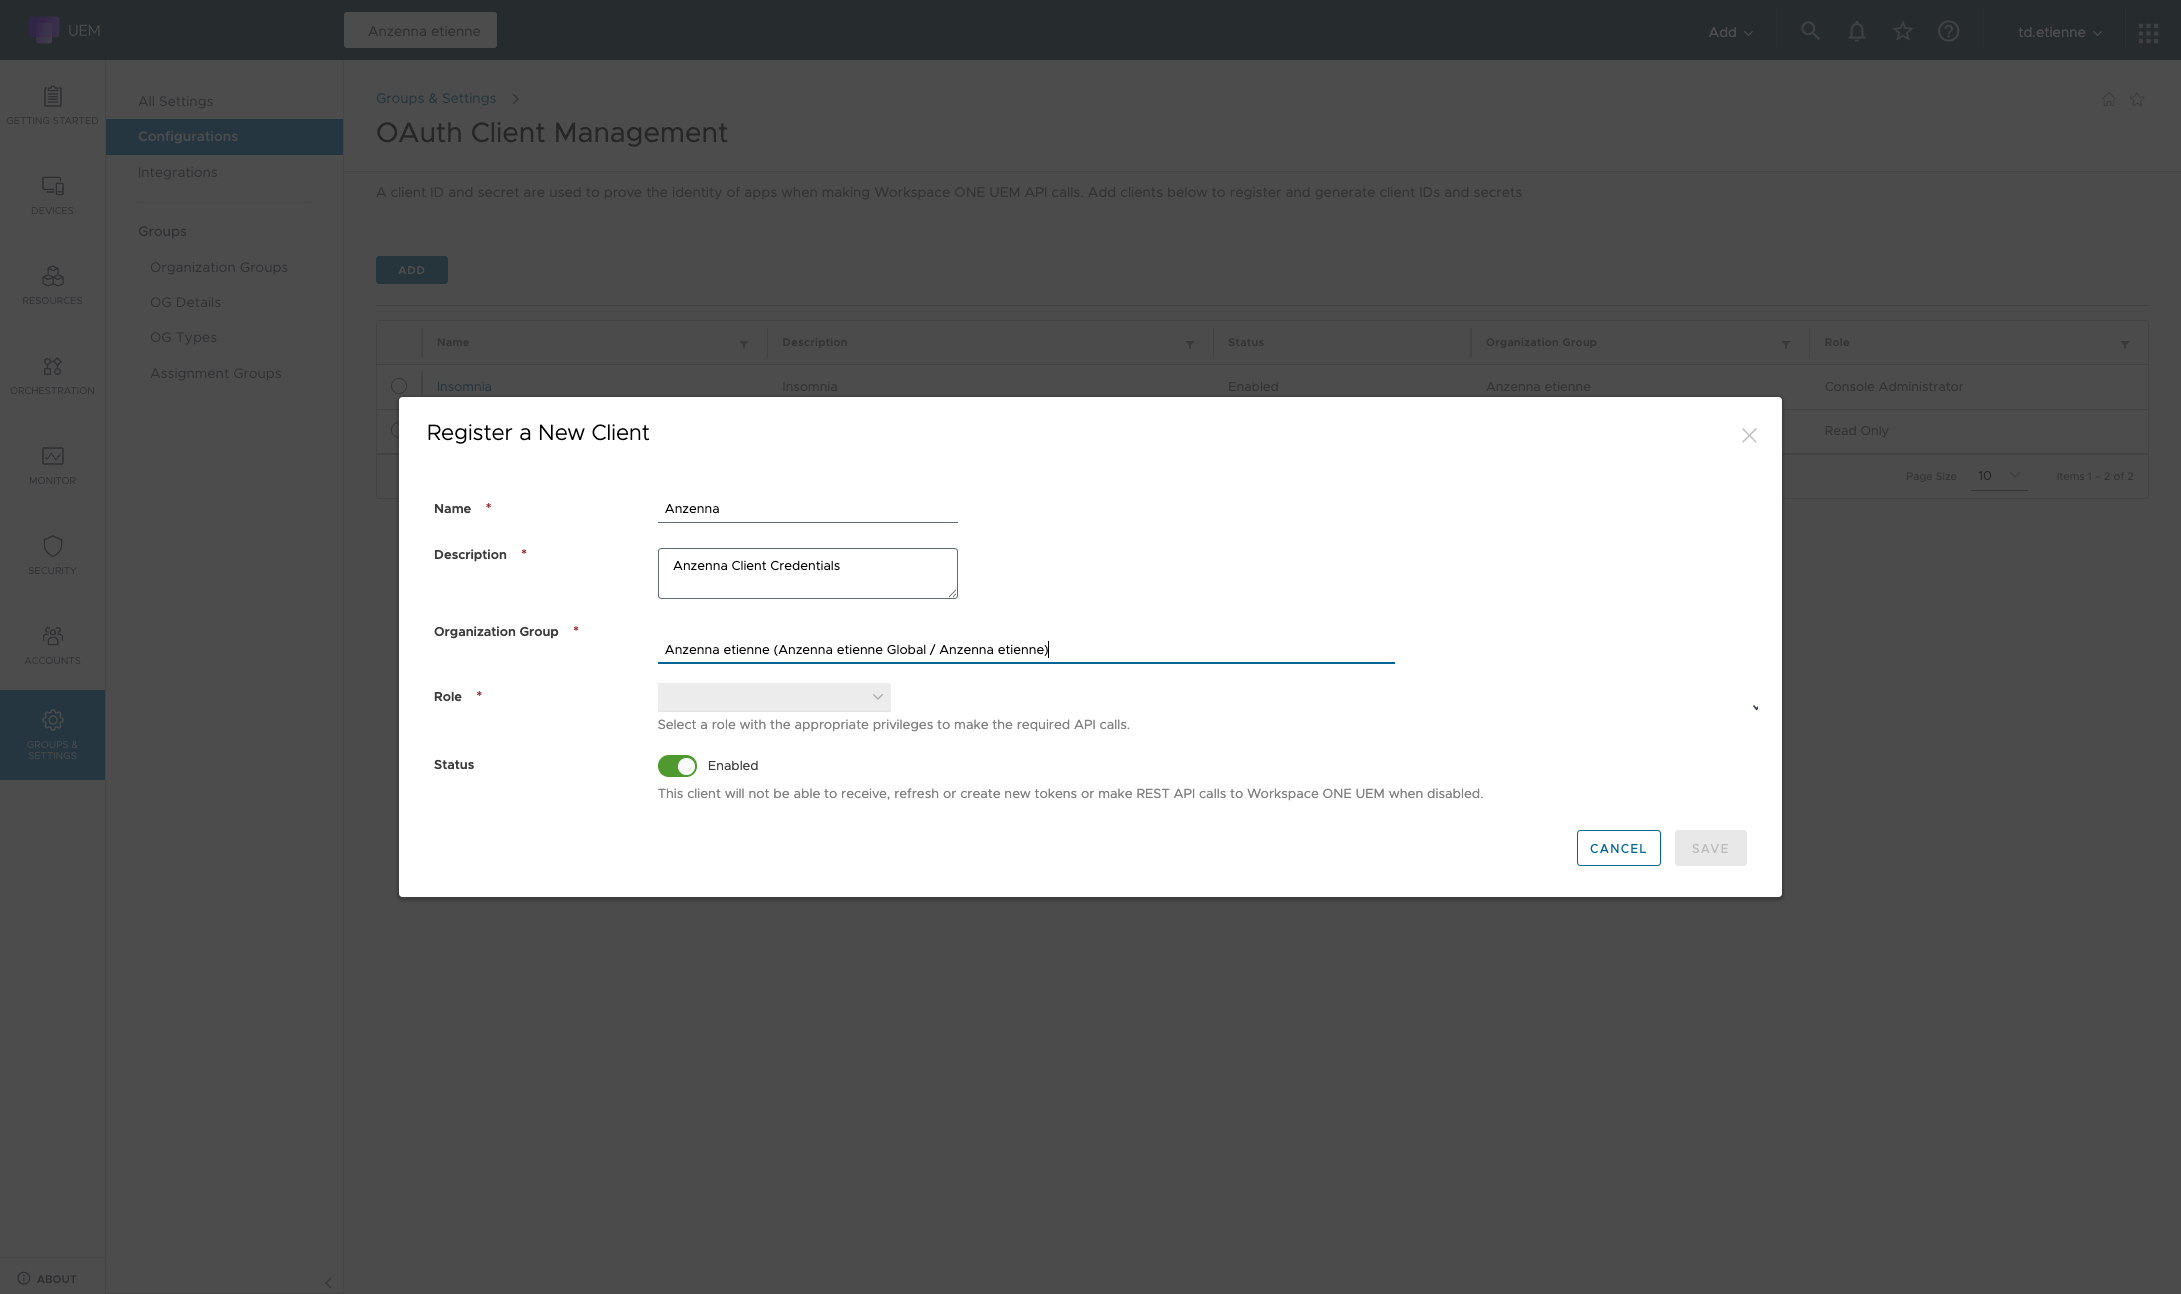Open the Add dropdown menu
The width and height of the screenshot is (2181, 1294).
1730,32
